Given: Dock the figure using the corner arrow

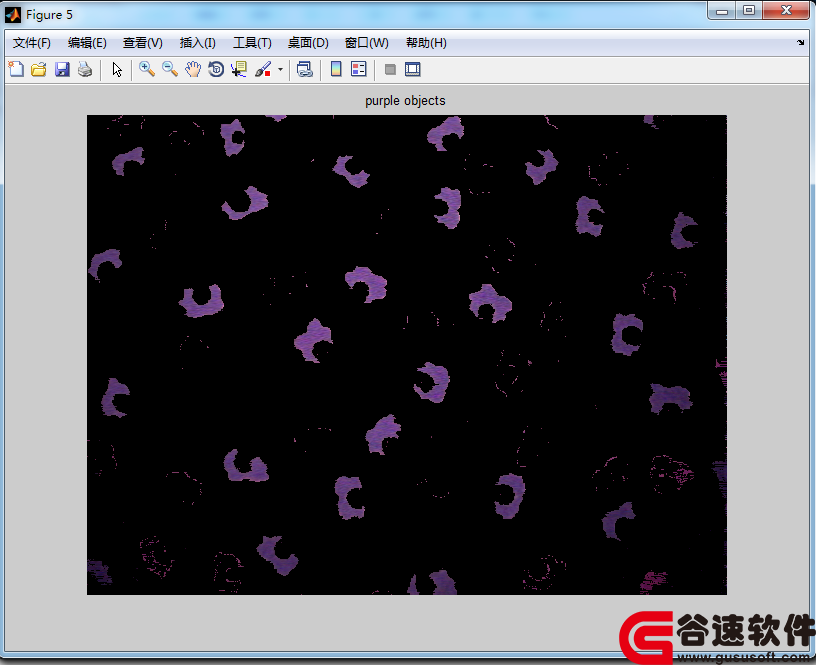Looking at the screenshot, I should click(800, 43).
